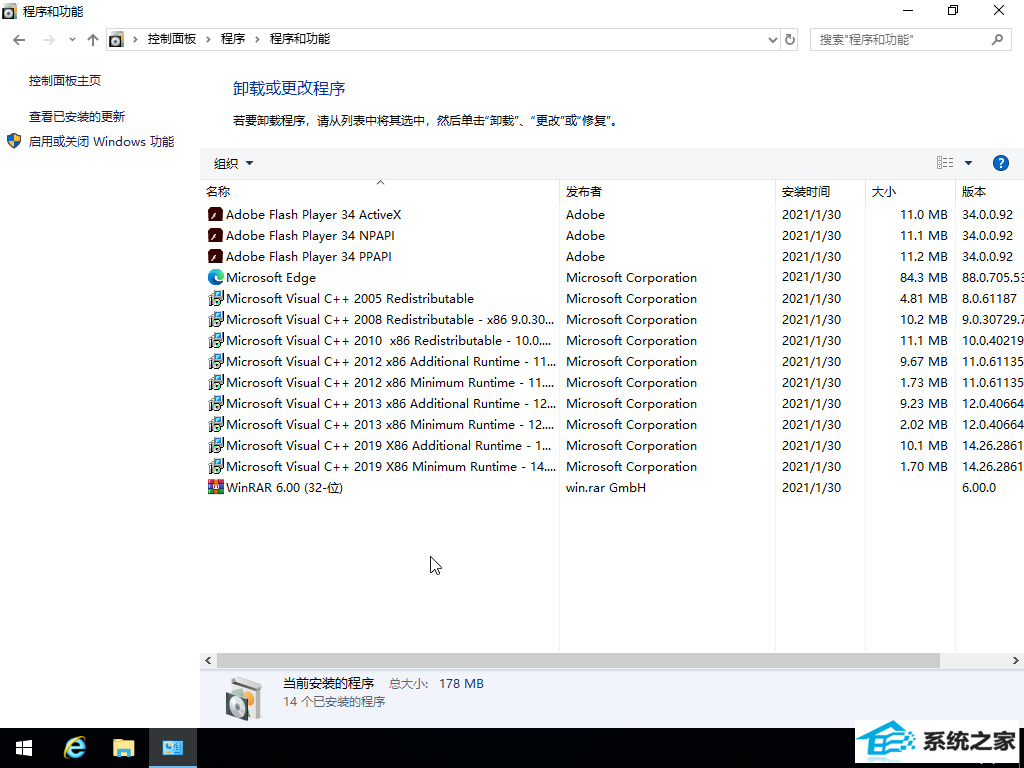Refresh the Programs and Features list
The height and width of the screenshot is (768, 1024).
click(x=790, y=39)
